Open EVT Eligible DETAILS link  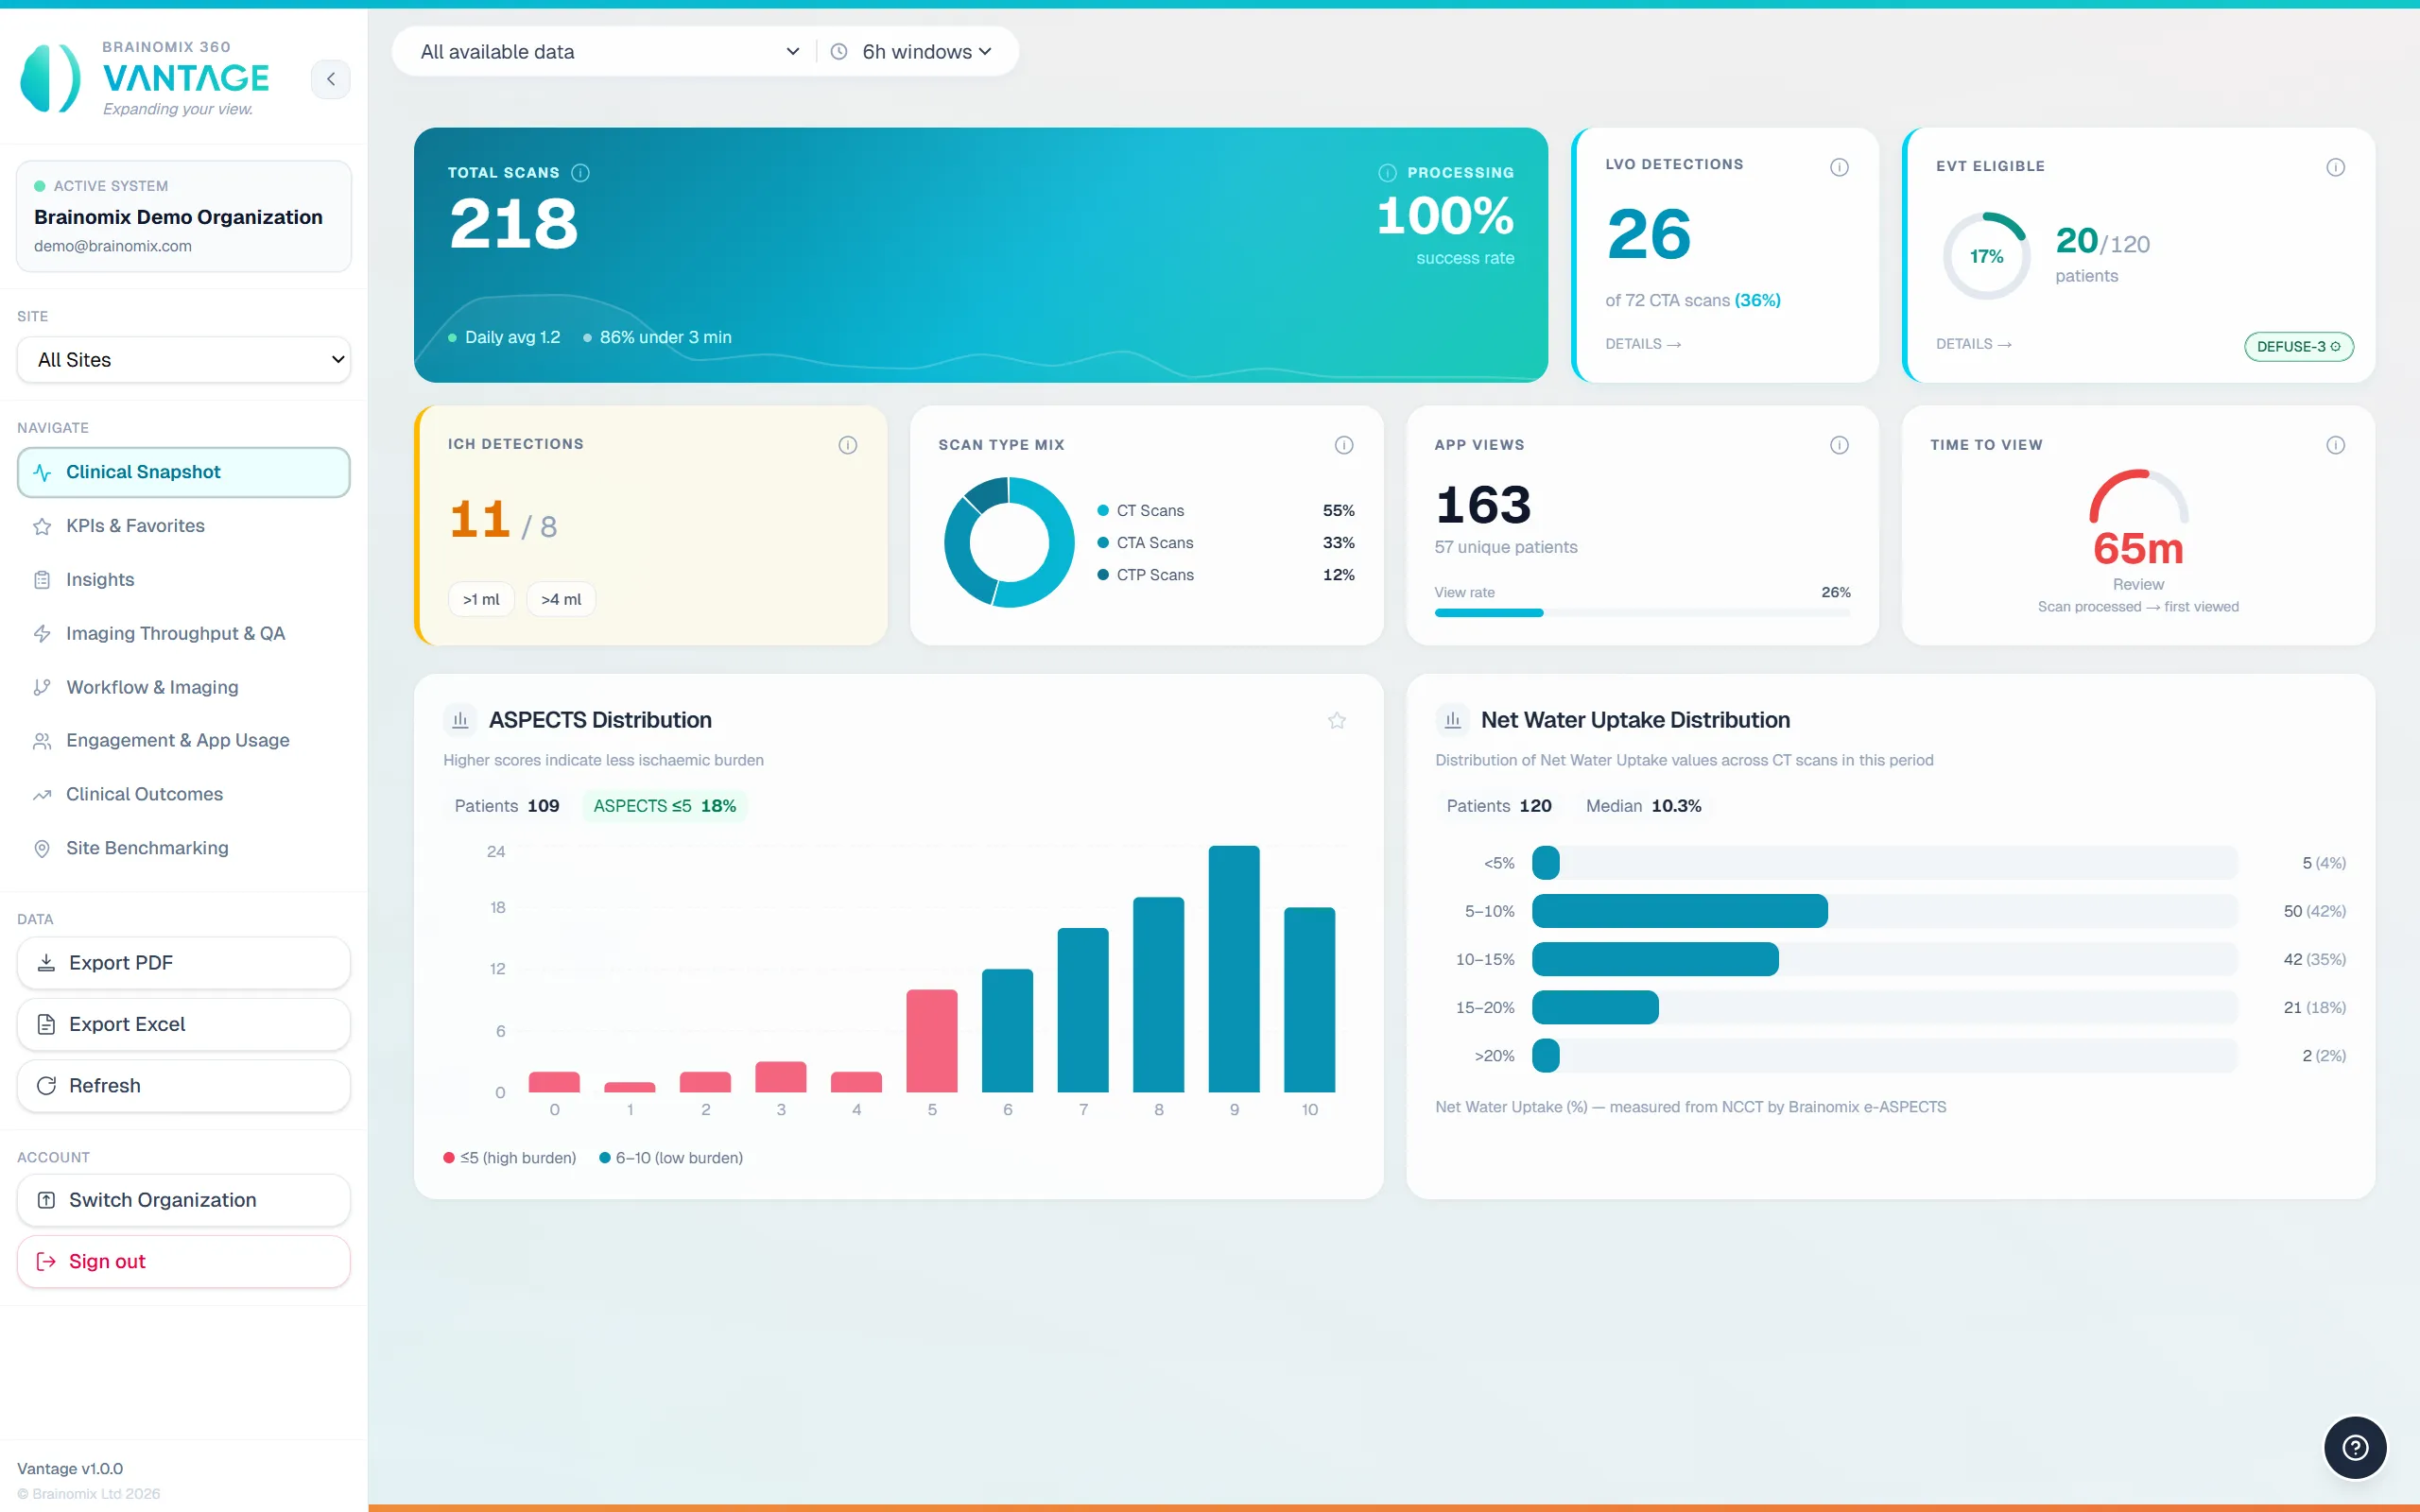coord(1974,344)
